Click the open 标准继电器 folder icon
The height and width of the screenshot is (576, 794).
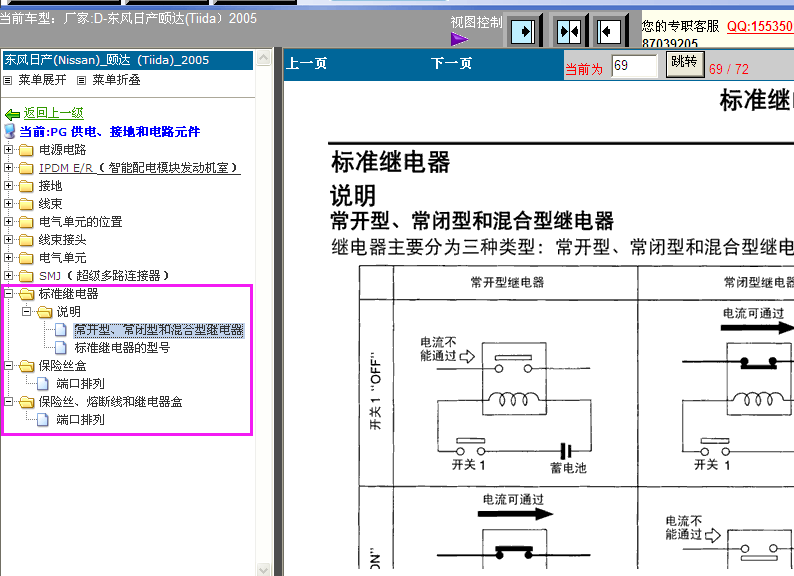tap(26, 294)
